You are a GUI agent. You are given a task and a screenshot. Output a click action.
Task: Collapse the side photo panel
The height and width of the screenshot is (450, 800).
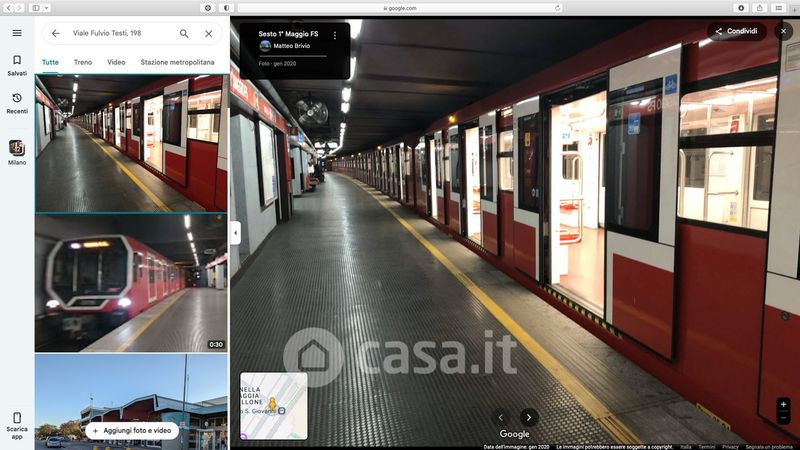click(235, 233)
